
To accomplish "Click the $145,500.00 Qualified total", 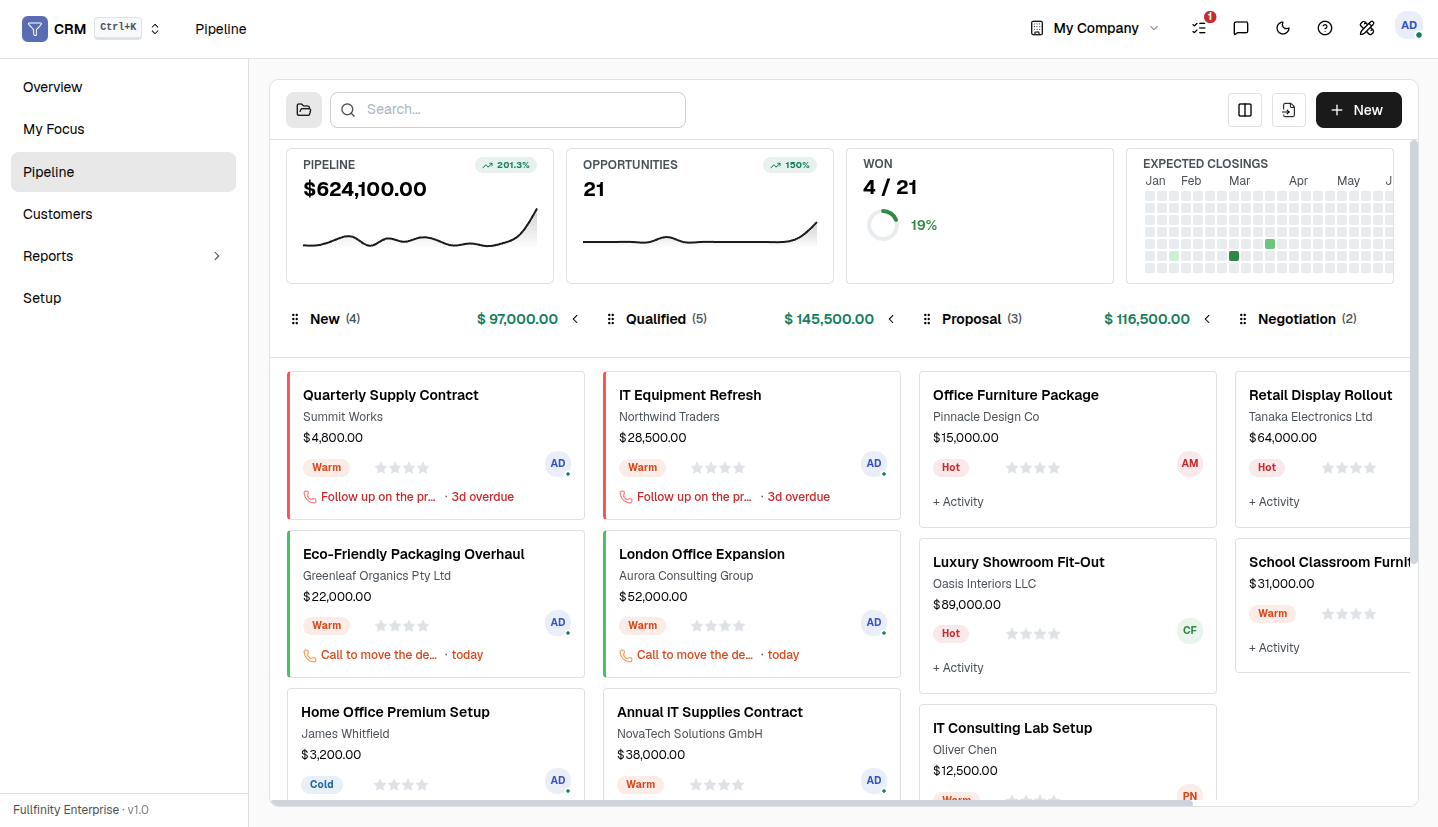I will point(829,319).
